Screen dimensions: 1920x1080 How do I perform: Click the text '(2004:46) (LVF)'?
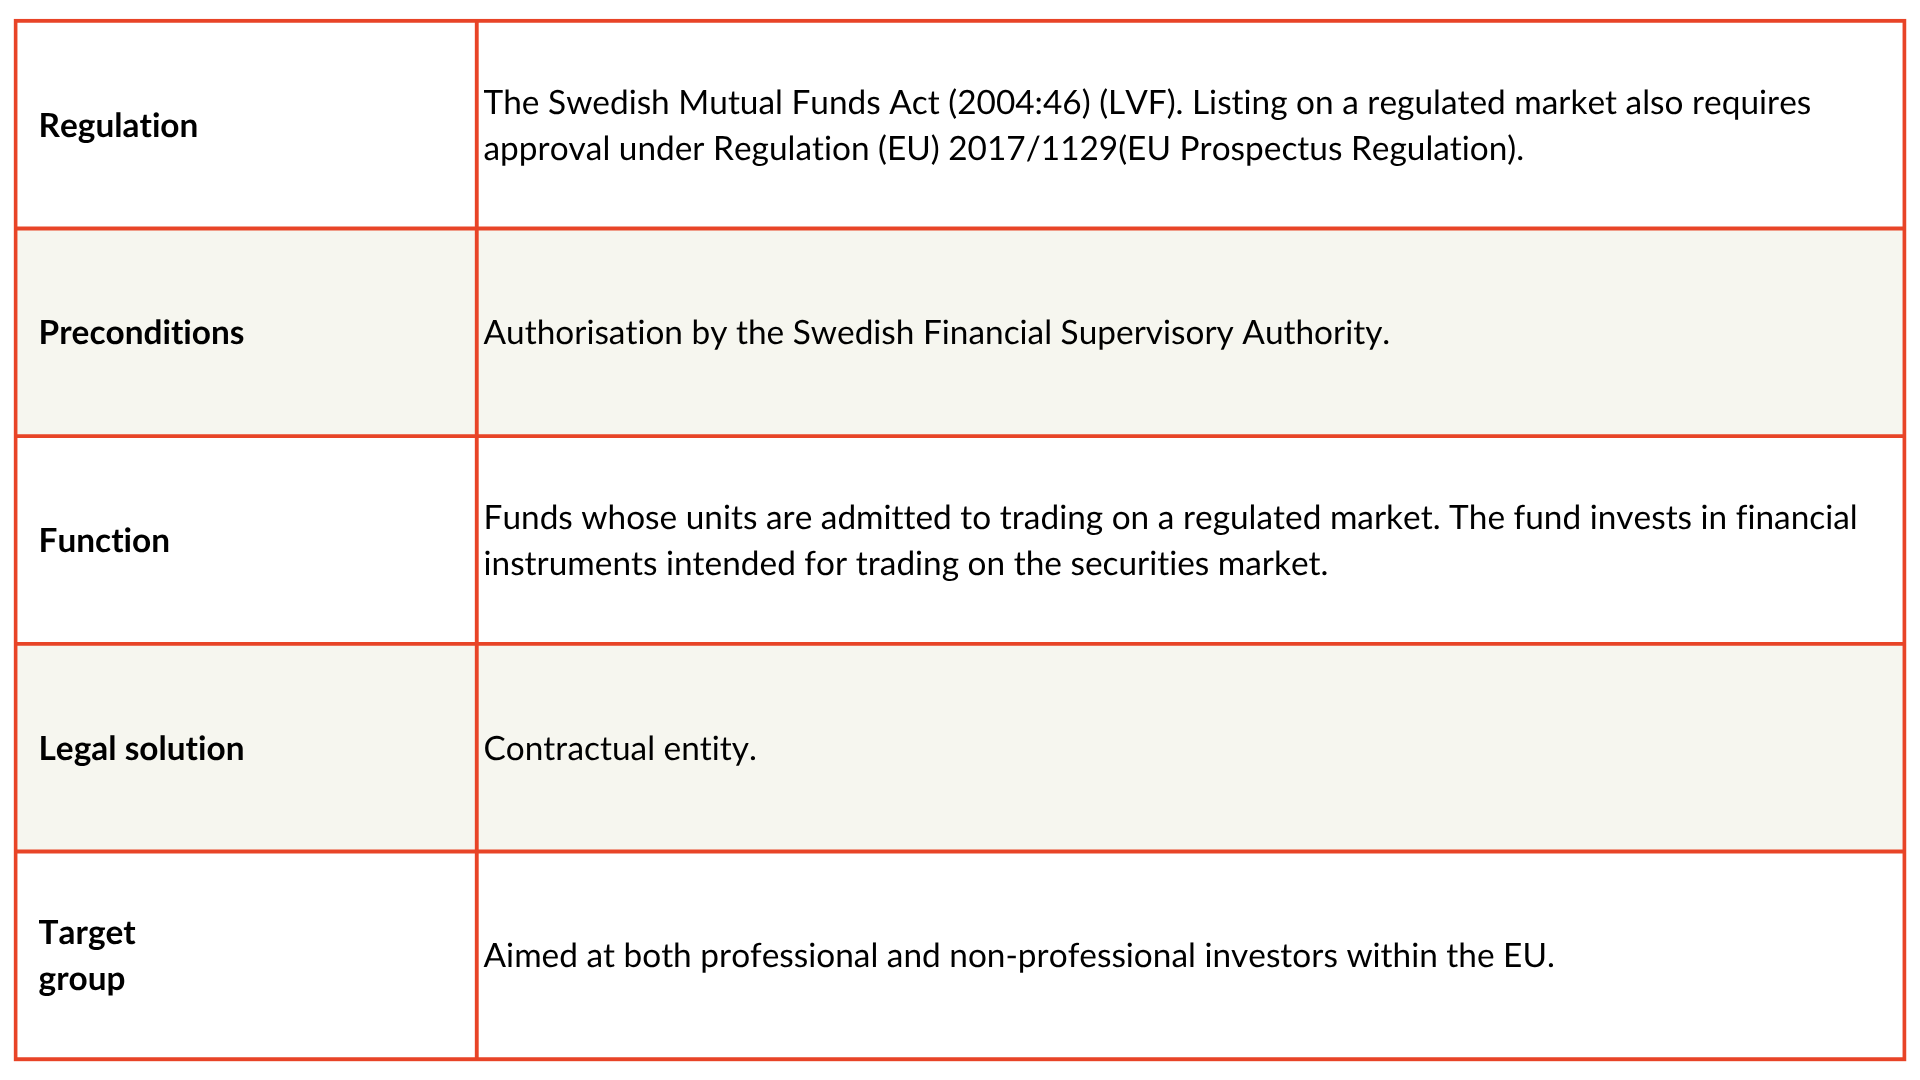pos(1065,103)
